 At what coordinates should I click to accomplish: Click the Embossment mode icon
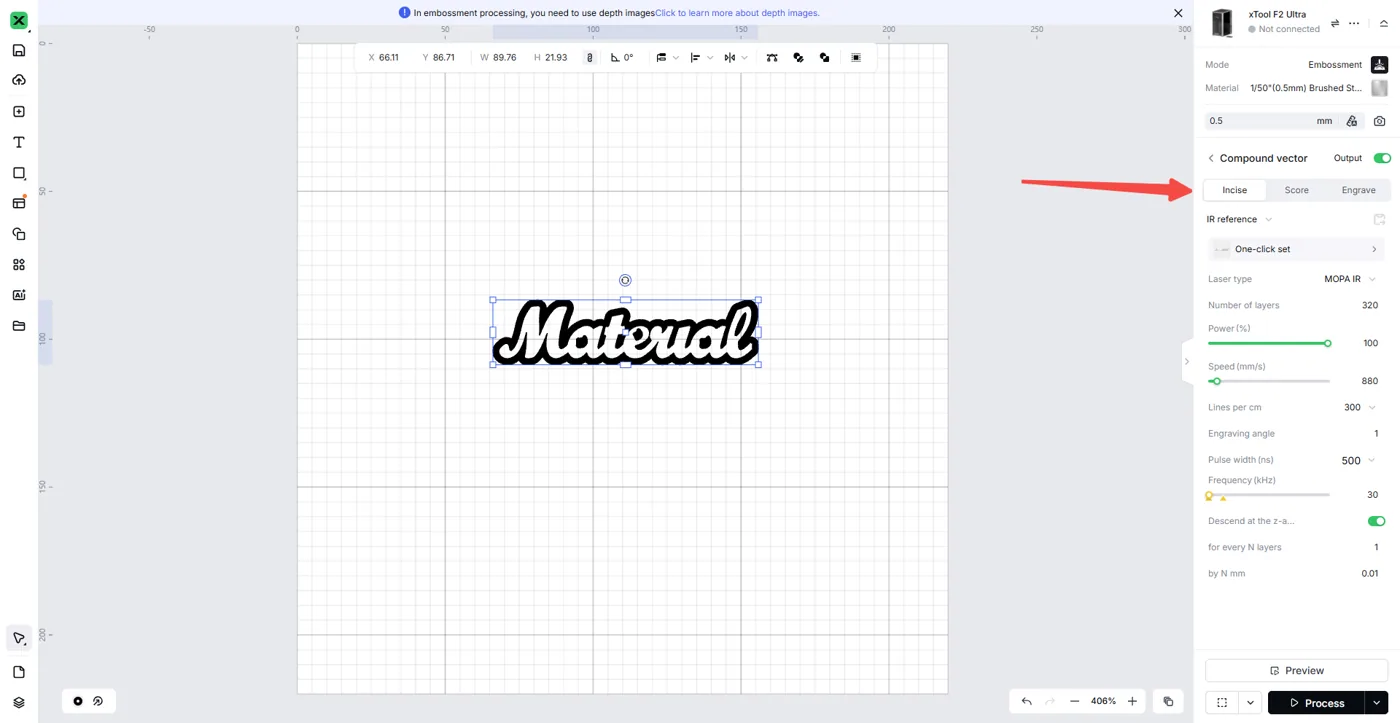[1379, 65]
